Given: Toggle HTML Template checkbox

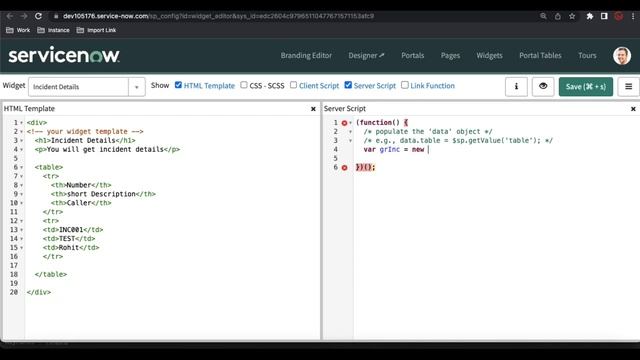Looking at the screenshot, I should tap(178, 85).
